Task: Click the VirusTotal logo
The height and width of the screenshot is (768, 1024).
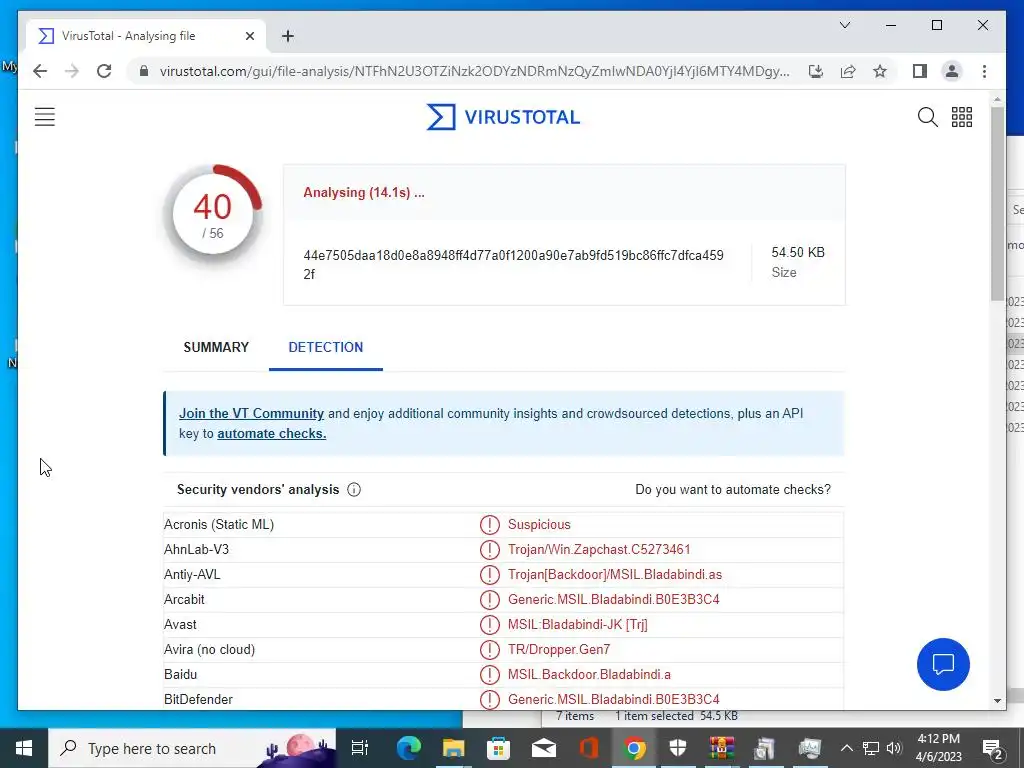Action: tap(503, 117)
